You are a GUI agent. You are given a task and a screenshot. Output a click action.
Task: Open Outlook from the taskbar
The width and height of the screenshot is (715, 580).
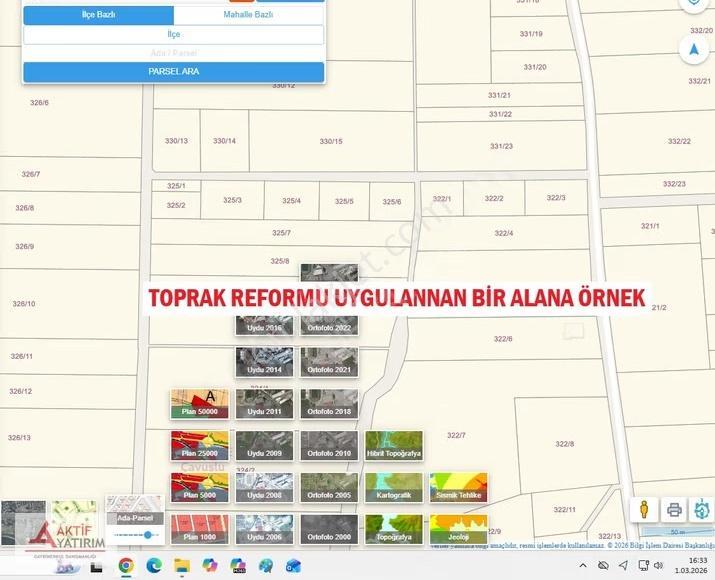pos(293,566)
